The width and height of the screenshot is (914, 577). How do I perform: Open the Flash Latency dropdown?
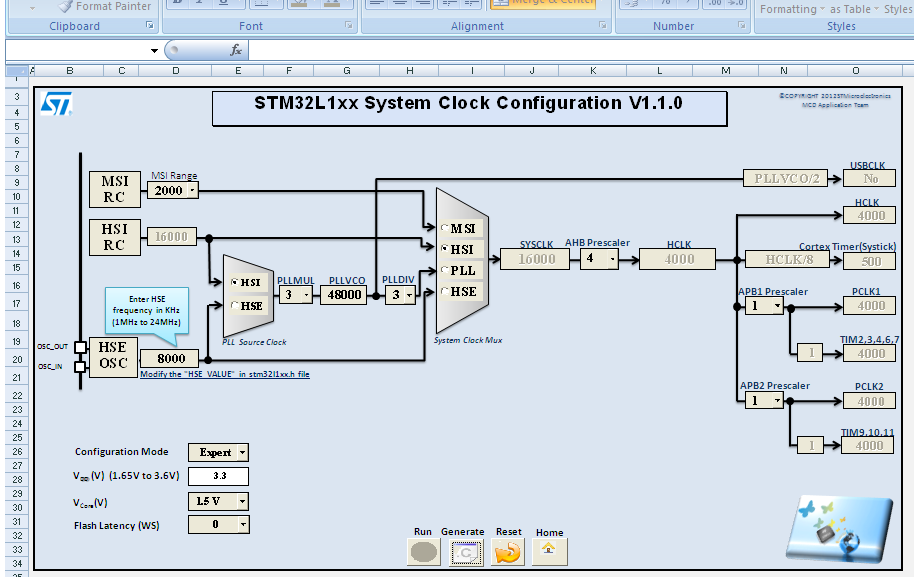[242, 525]
